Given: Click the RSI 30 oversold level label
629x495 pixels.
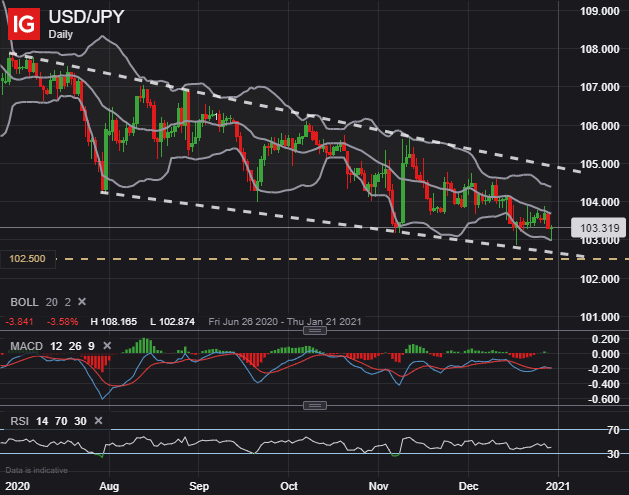Looking at the screenshot, I should tap(613, 454).
